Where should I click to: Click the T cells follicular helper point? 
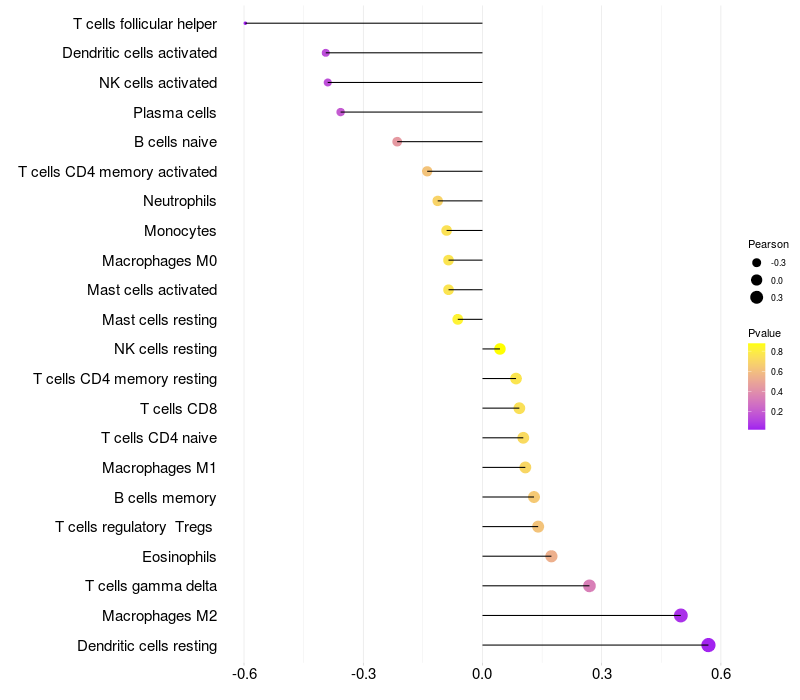coord(245,23)
